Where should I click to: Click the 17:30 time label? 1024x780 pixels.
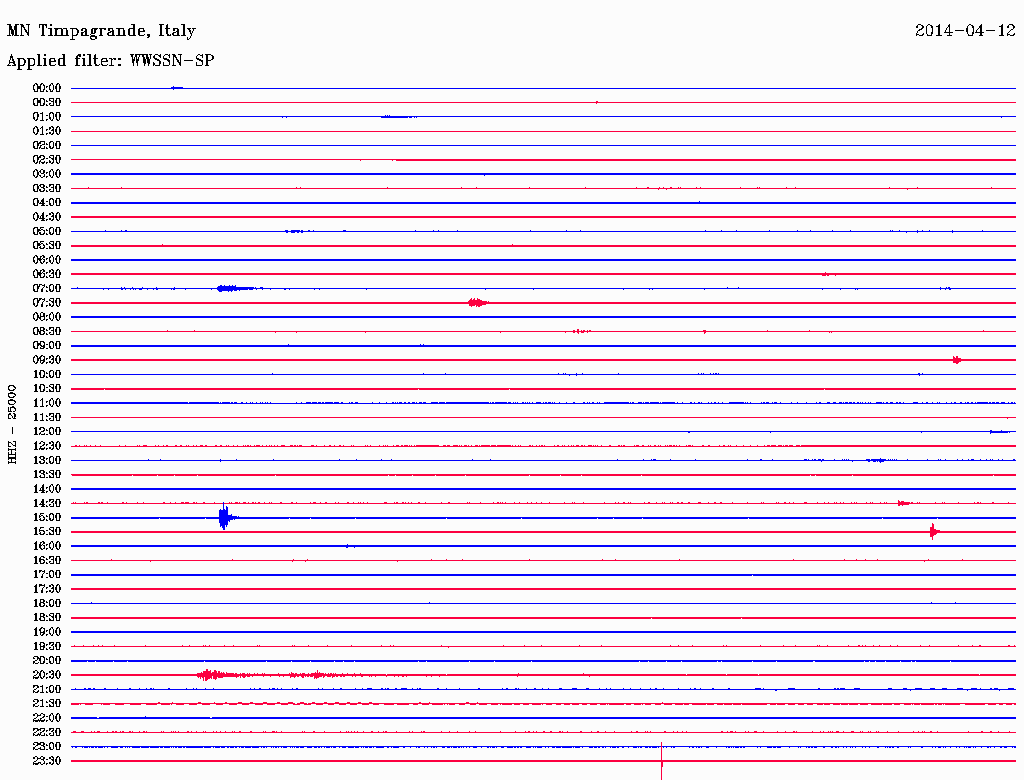47,589
